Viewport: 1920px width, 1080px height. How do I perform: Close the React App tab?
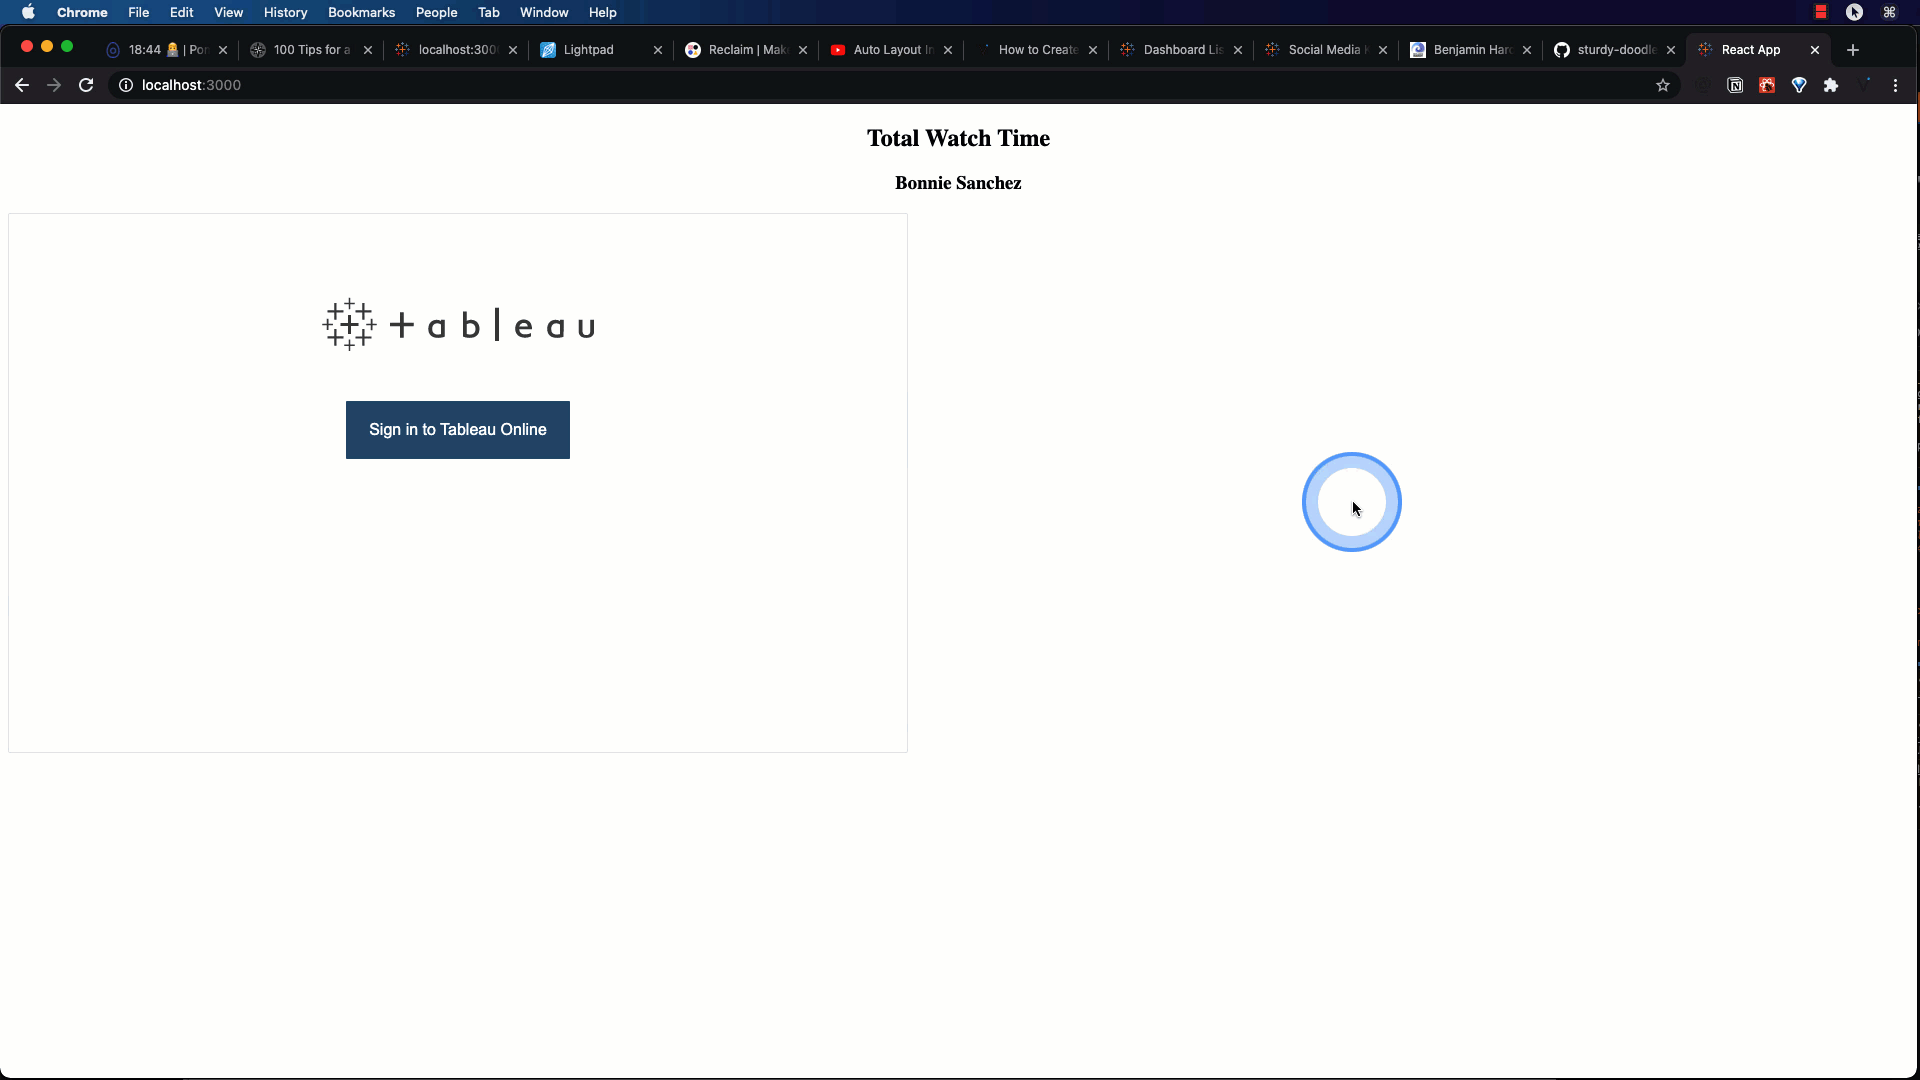click(x=1815, y=50)
